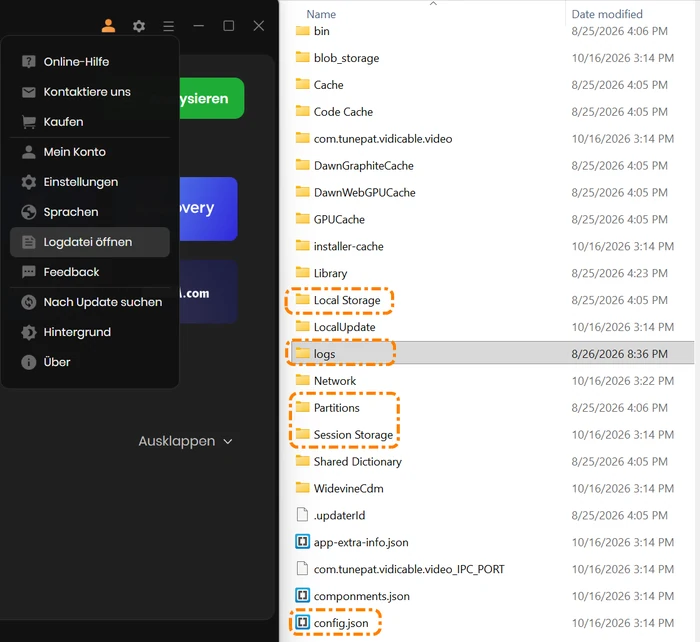Click the Über info icon
Viewport: 700px width, 642px height.
29,362
